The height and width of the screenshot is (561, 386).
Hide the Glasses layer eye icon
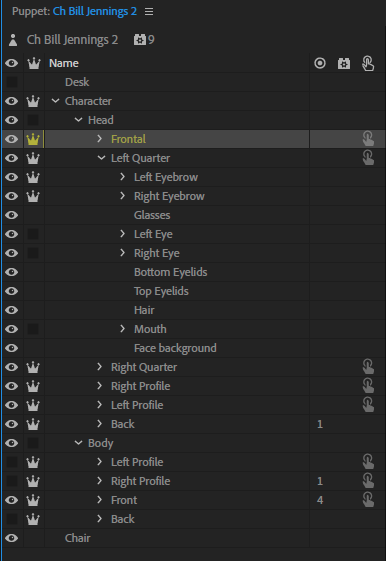12,215
